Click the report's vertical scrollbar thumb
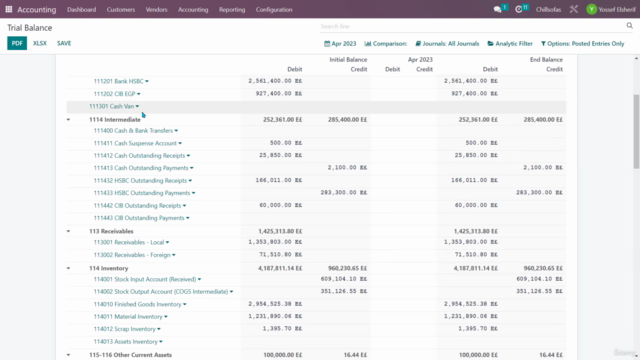This screenshot has height=360, width=640. 636,131
